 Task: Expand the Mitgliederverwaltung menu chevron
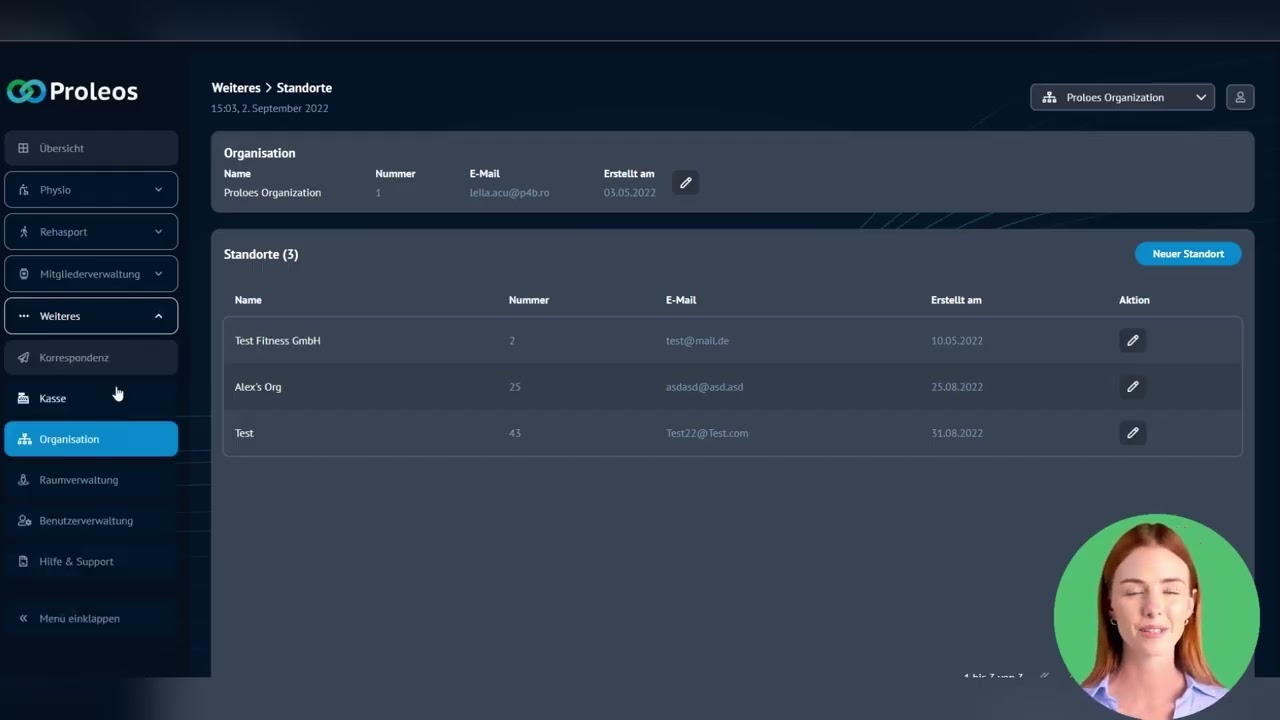point(158,274)
